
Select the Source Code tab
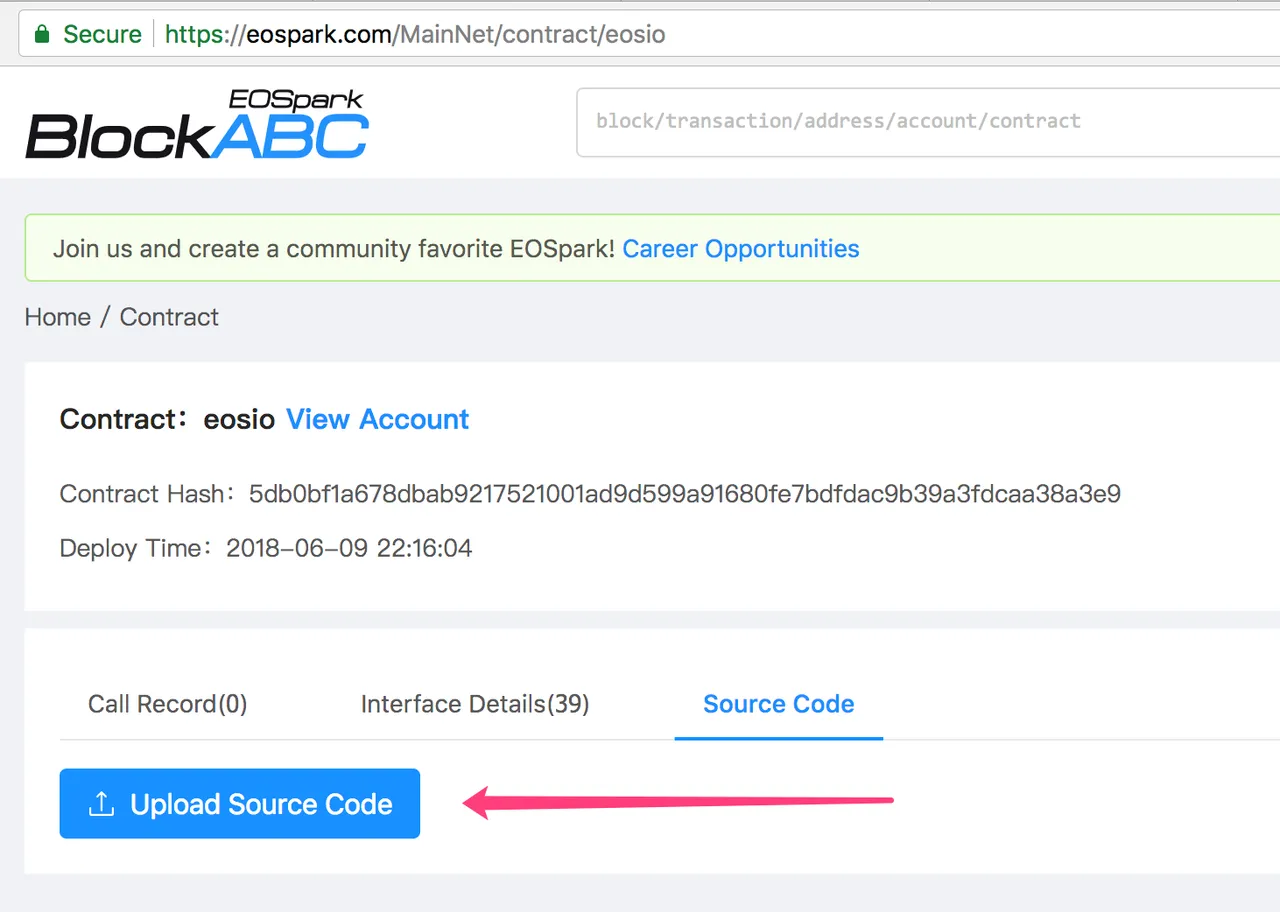click(x=779, y=704)
